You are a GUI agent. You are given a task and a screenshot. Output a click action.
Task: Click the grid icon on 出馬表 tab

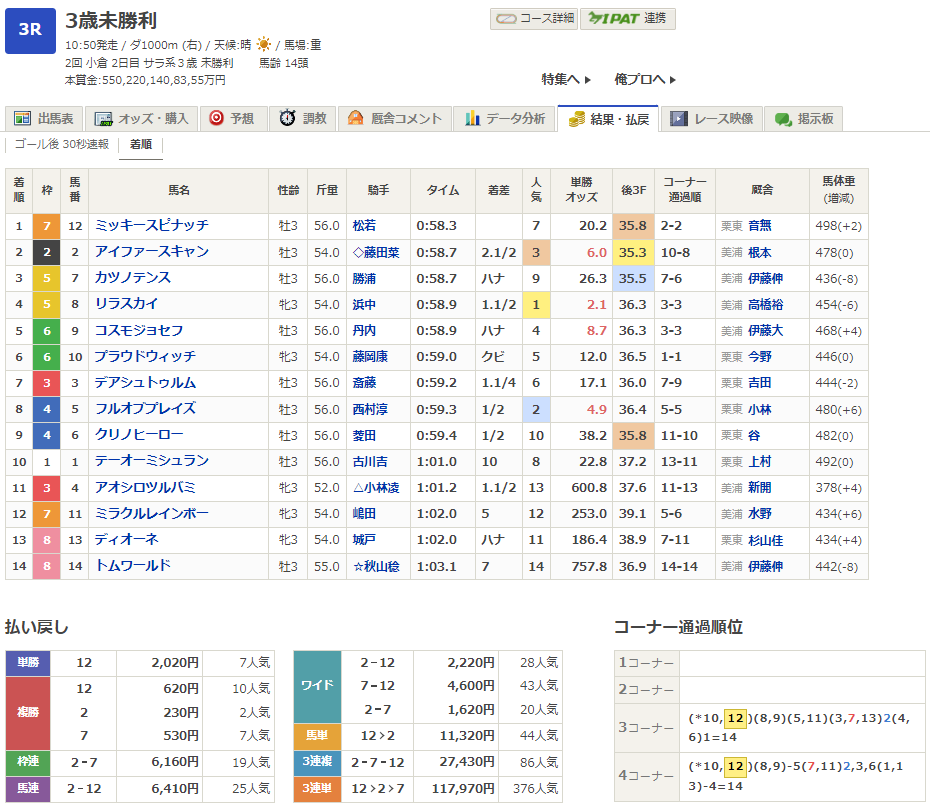click(x=23, y=119)
